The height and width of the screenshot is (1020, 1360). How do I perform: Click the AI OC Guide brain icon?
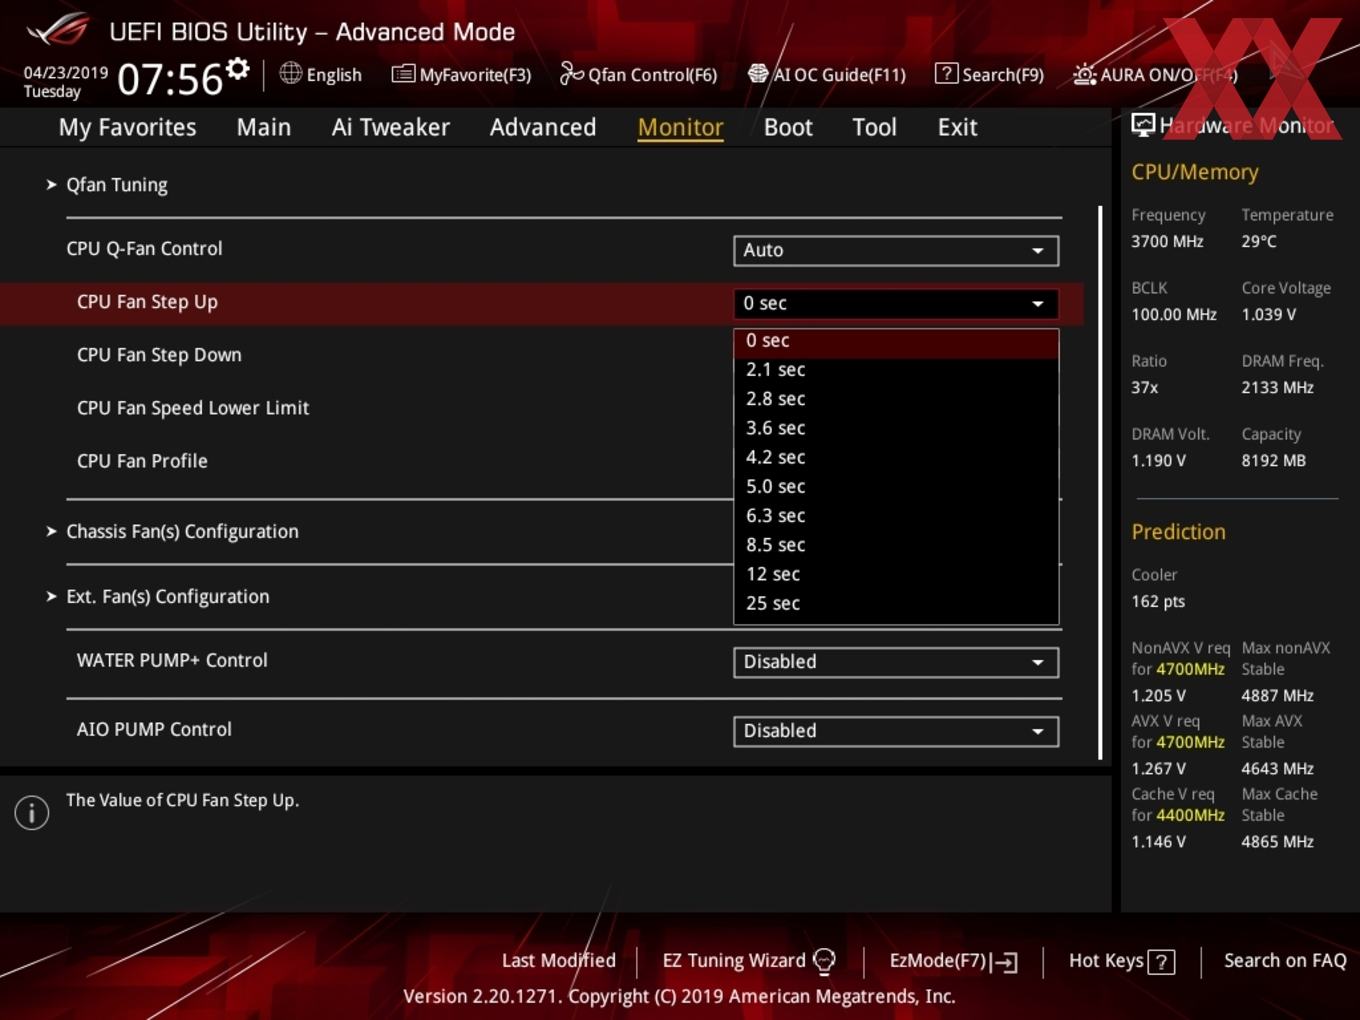point(758,74)
